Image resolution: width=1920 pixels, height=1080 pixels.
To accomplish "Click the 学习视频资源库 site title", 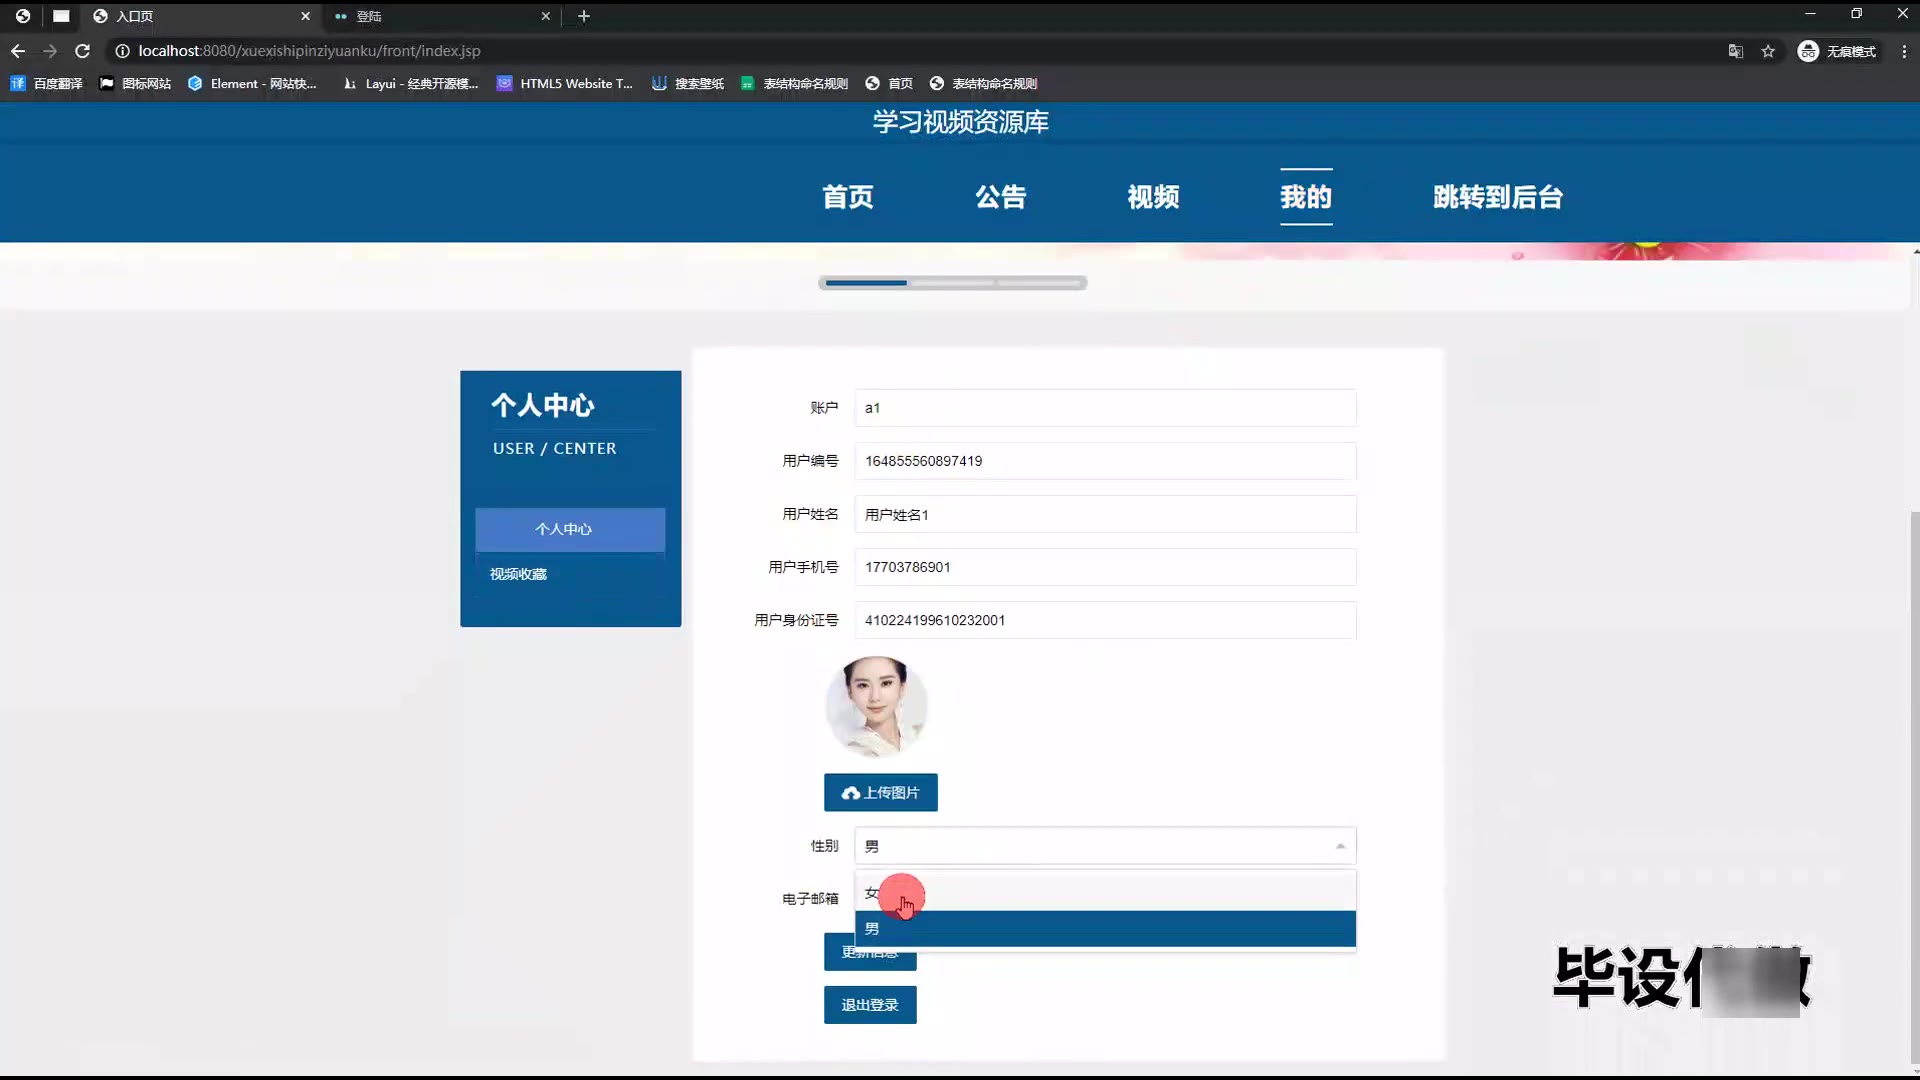I will (960, 122).
